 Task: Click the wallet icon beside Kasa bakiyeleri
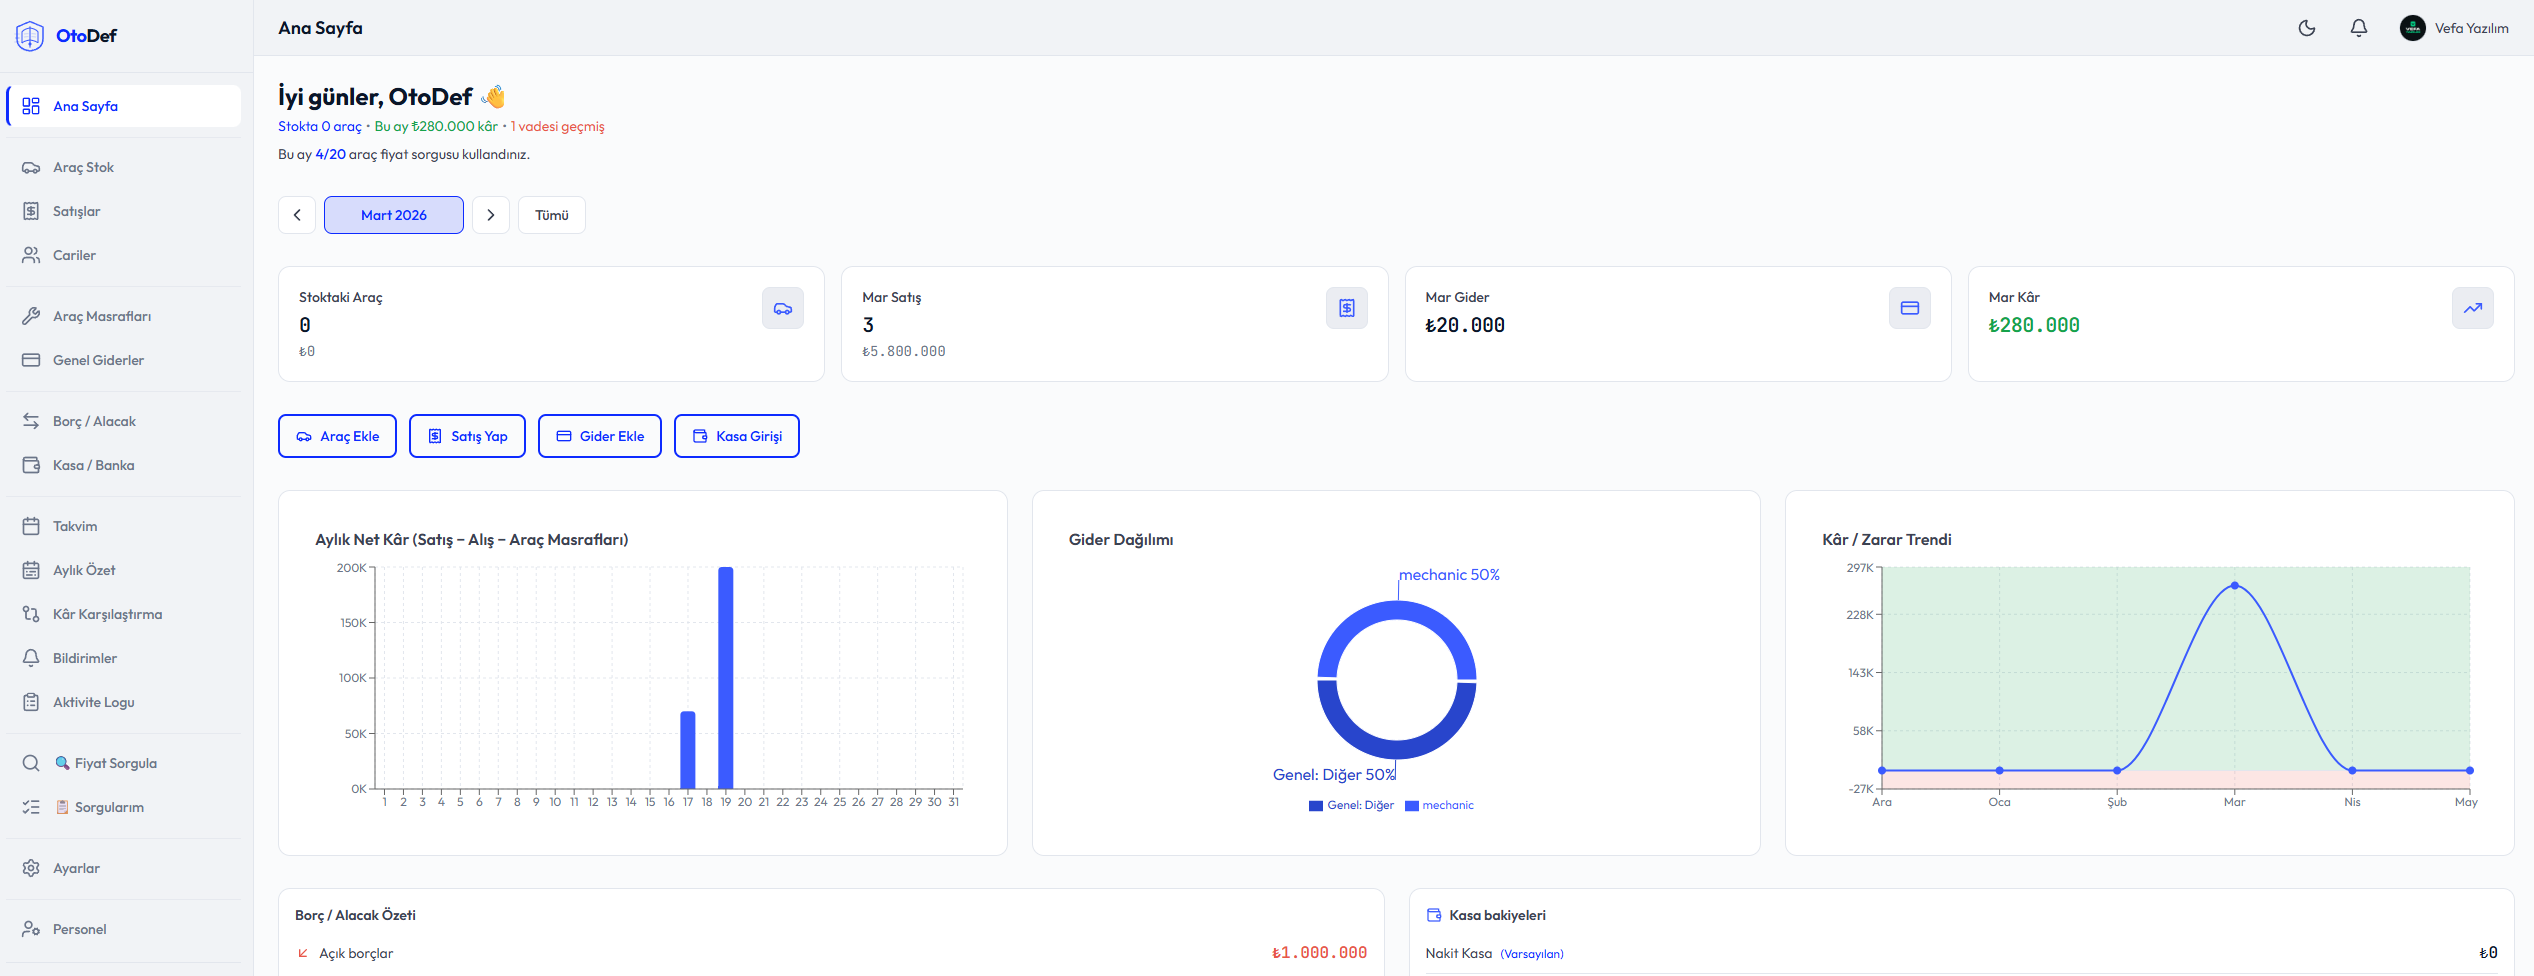(x=1434, y=915)
